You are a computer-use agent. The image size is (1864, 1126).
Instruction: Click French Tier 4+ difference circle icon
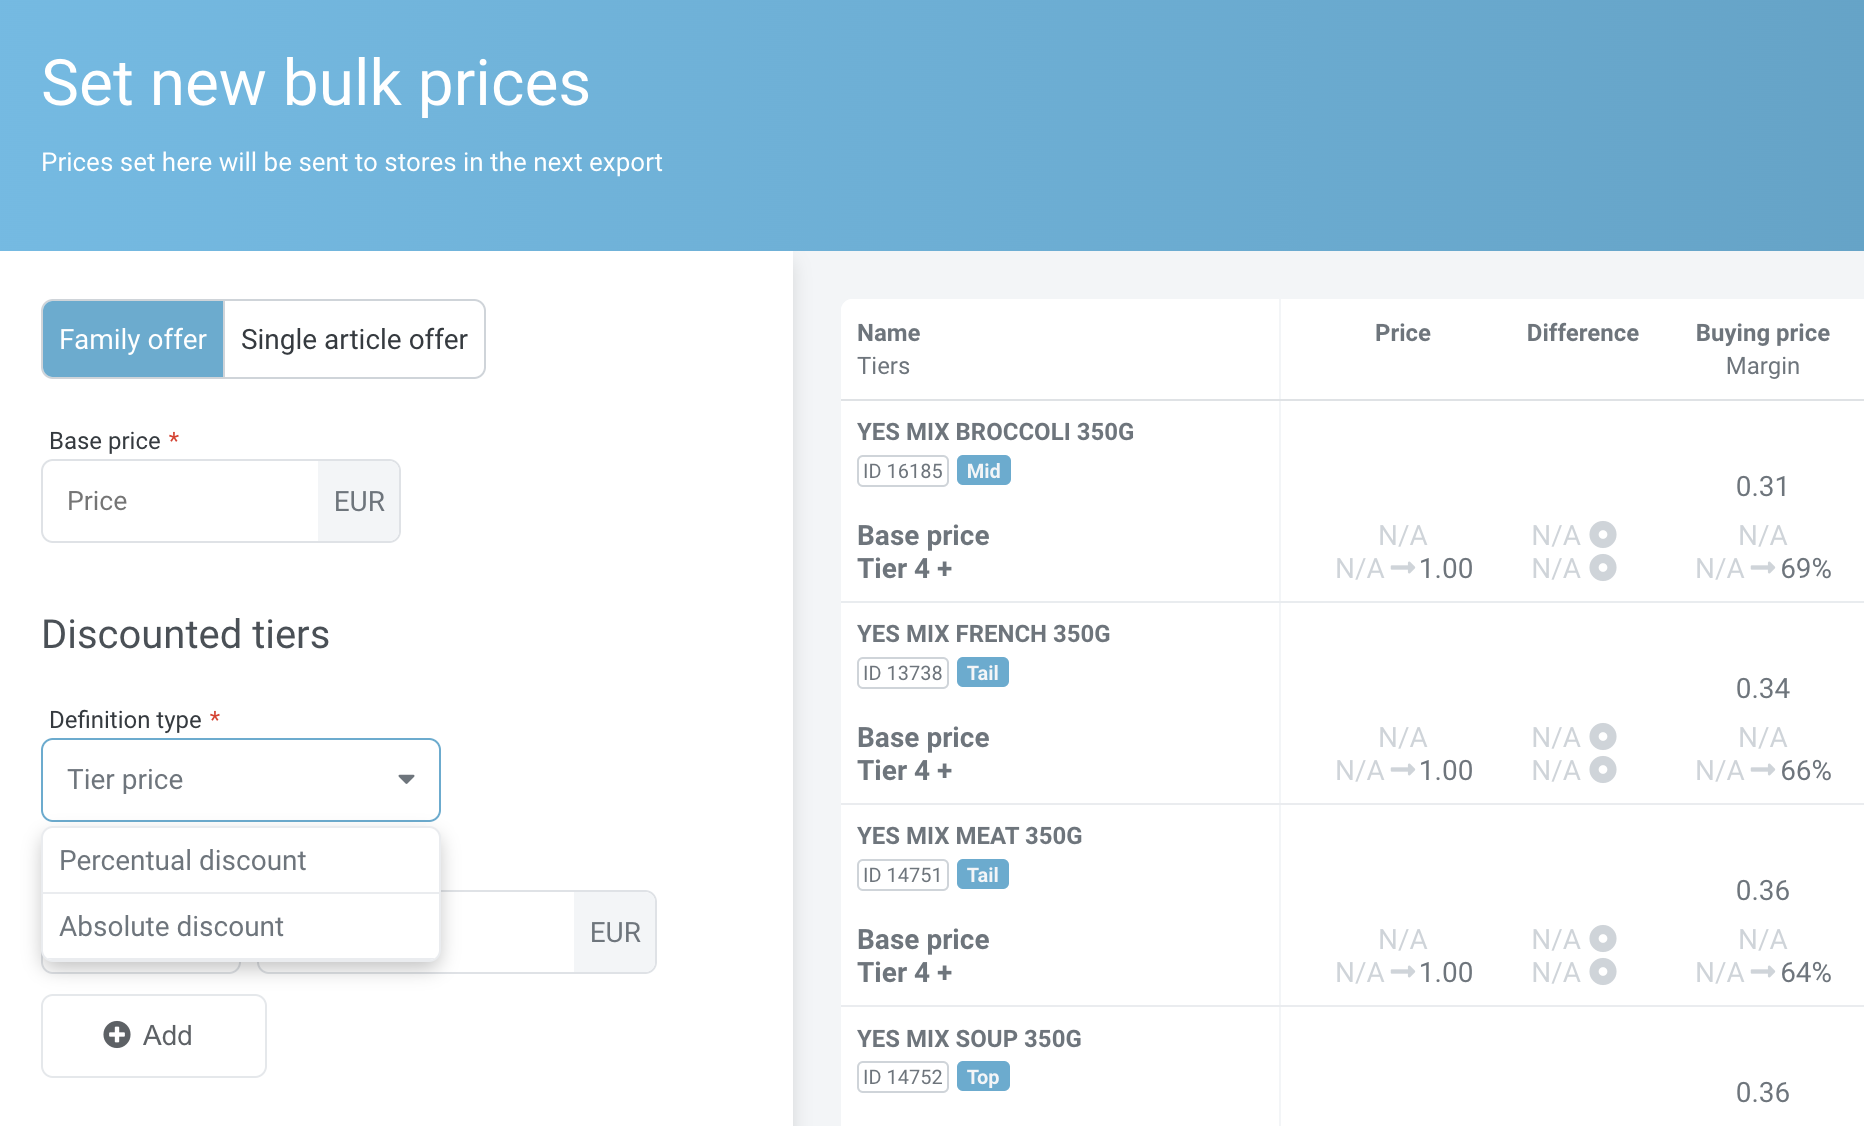pyautogui.click(x=1603, y=770)
